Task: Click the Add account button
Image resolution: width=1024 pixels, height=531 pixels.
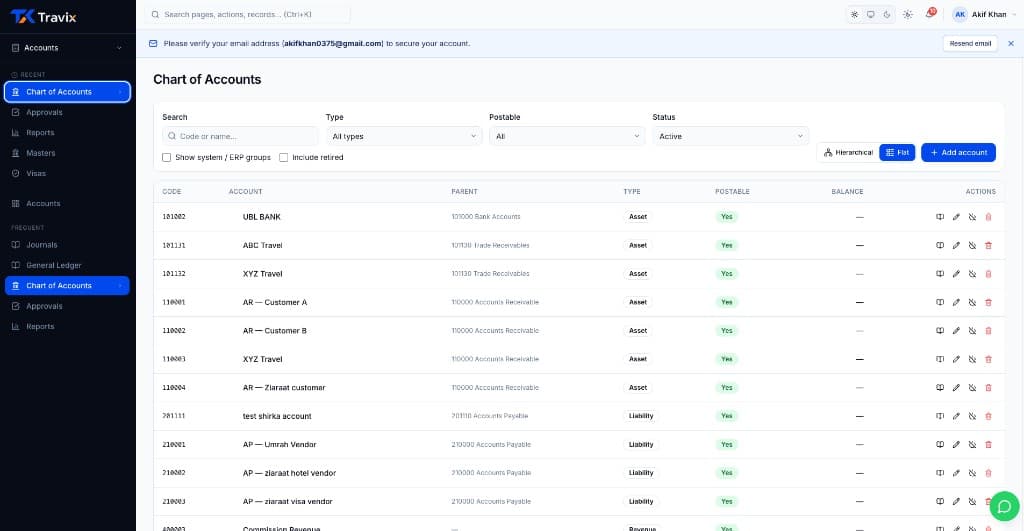Action: pos(958,153)
